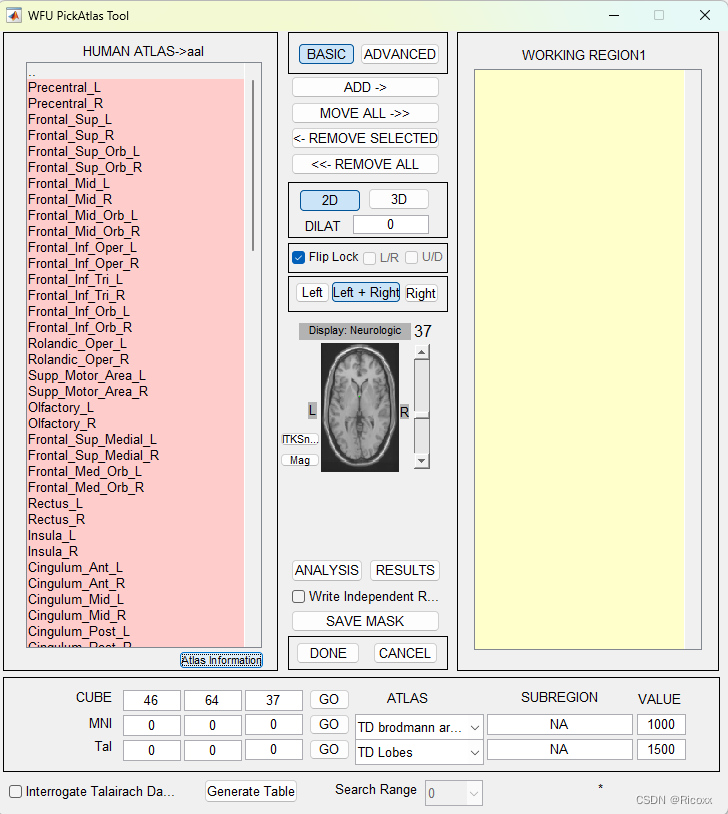
Task: Select the Left hemisphere option
Action: pos(312,293)
